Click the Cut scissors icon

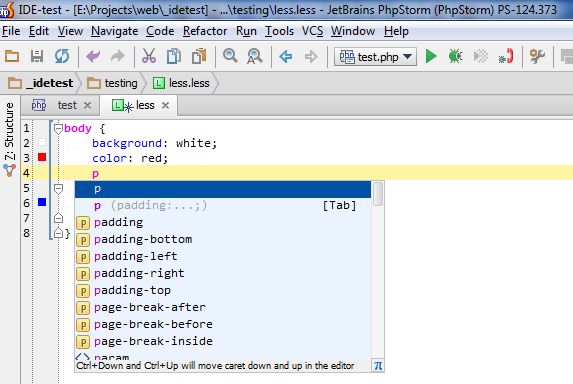[149, 56]
